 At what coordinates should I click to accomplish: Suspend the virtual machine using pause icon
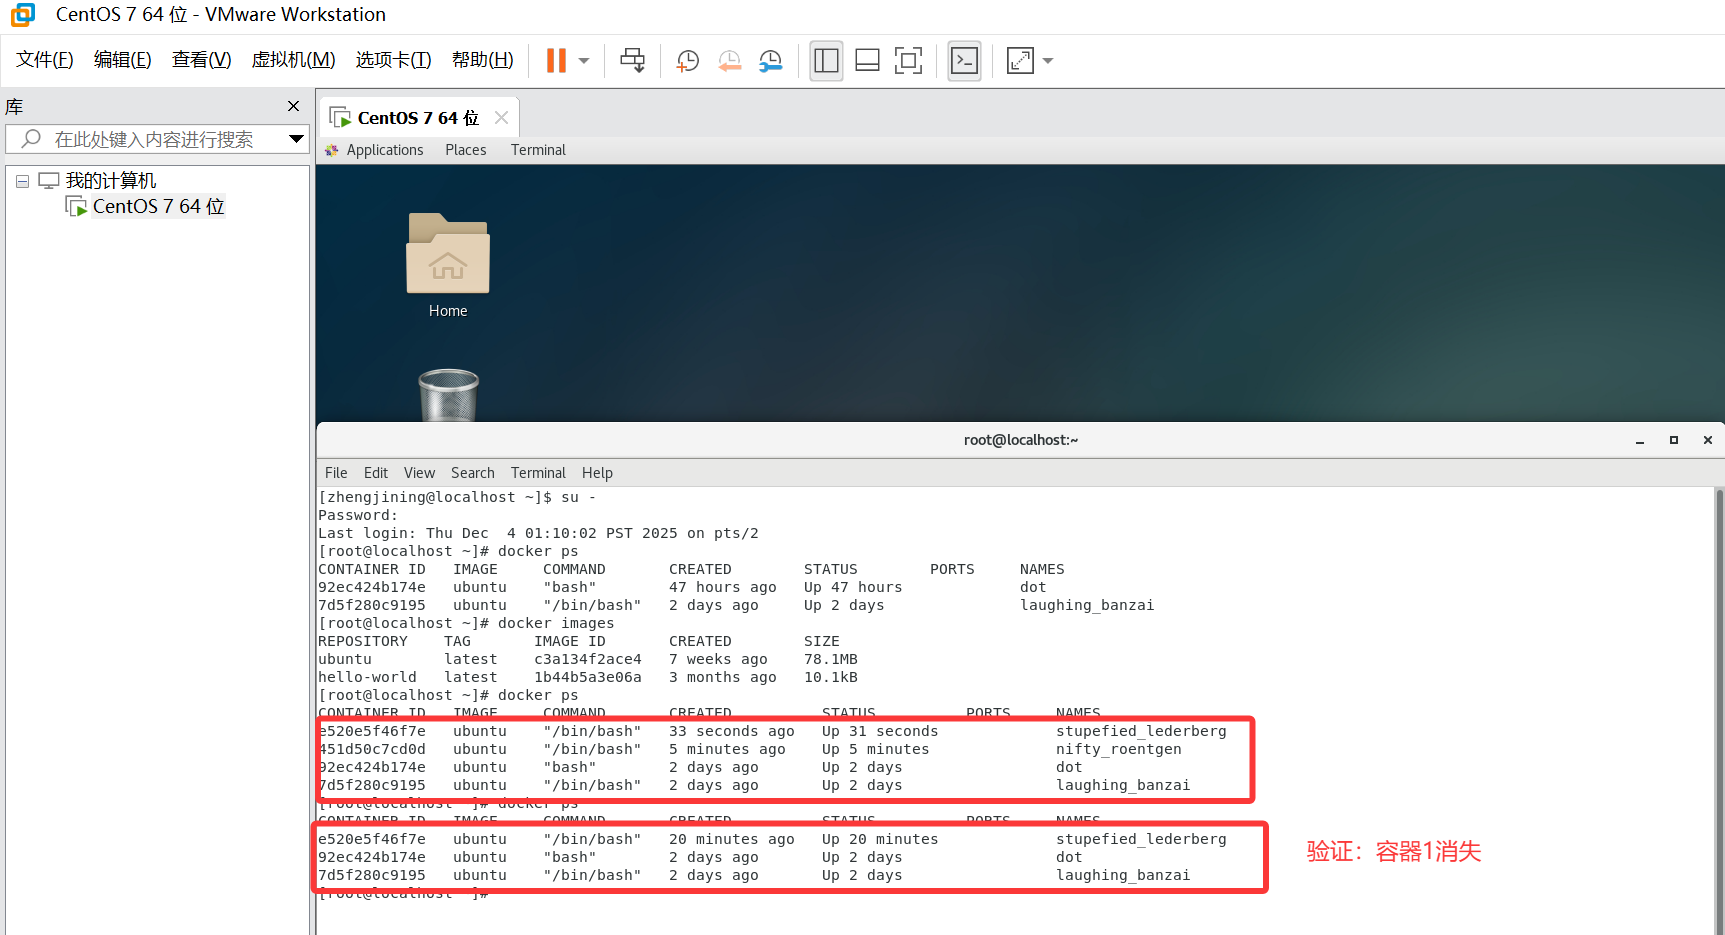556,60
